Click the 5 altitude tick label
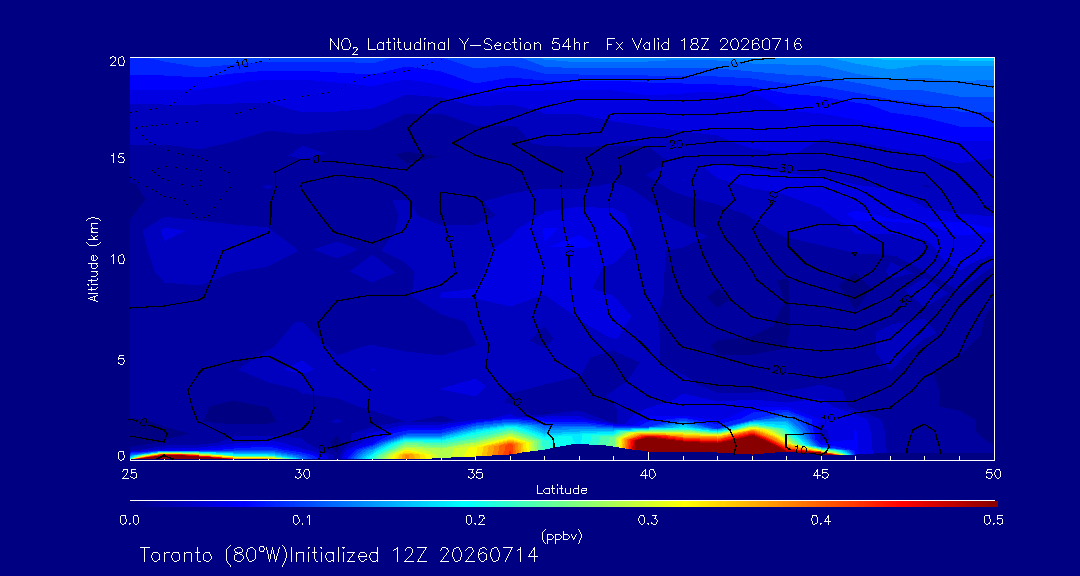The width and height of the screenshot is (1080, 576). (120, 359)
